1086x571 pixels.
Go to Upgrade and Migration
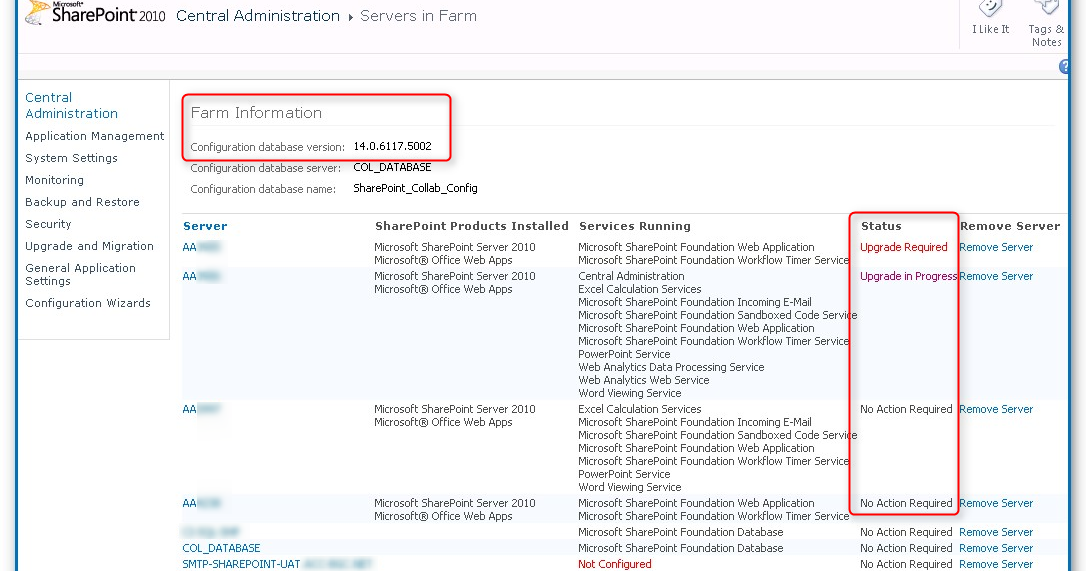tap(89, 246)
